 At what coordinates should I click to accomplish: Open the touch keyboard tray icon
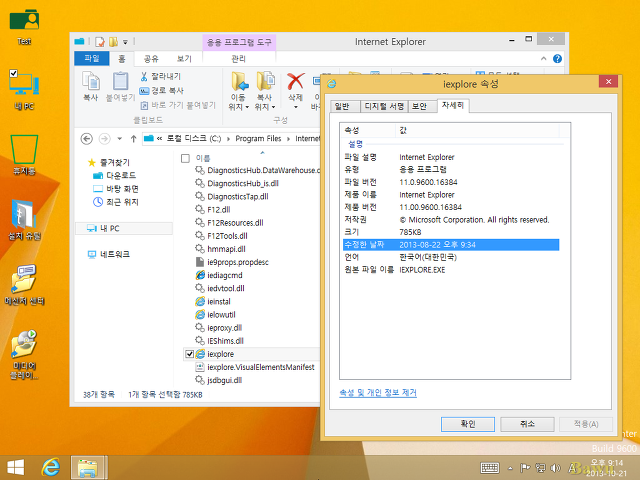[490, 468]
